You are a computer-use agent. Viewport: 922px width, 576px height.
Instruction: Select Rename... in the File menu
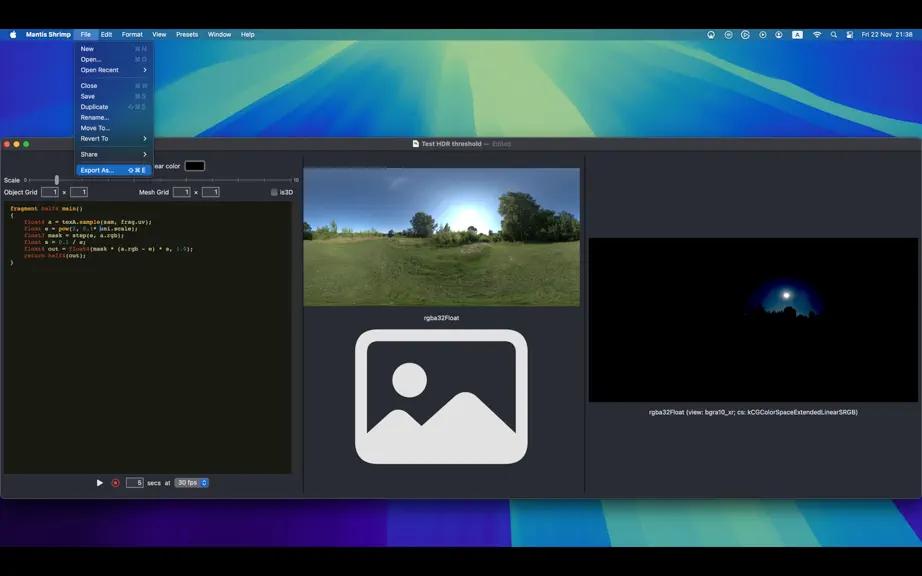coord(113,118)
